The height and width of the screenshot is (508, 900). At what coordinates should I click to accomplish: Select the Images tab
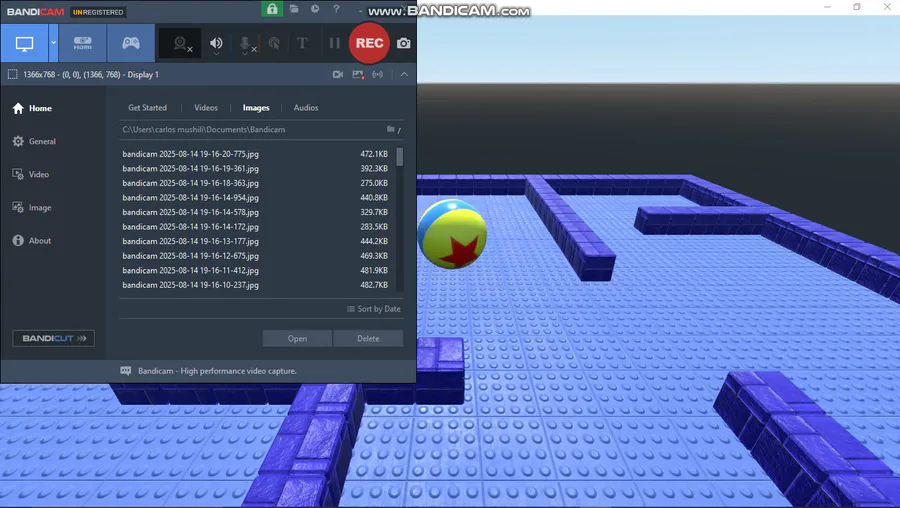256,107
